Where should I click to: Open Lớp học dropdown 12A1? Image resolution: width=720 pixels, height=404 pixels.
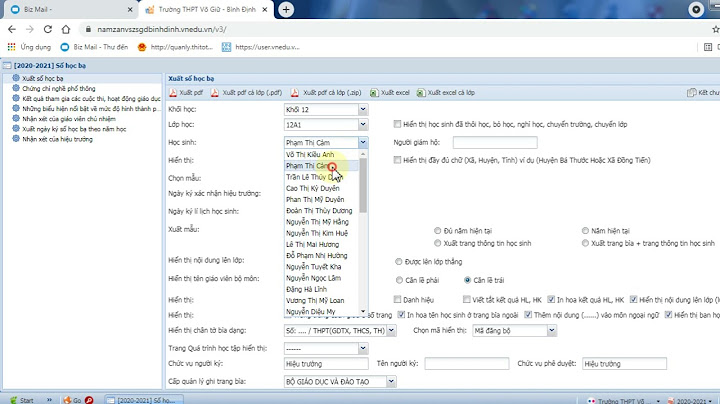coord(363,124)
